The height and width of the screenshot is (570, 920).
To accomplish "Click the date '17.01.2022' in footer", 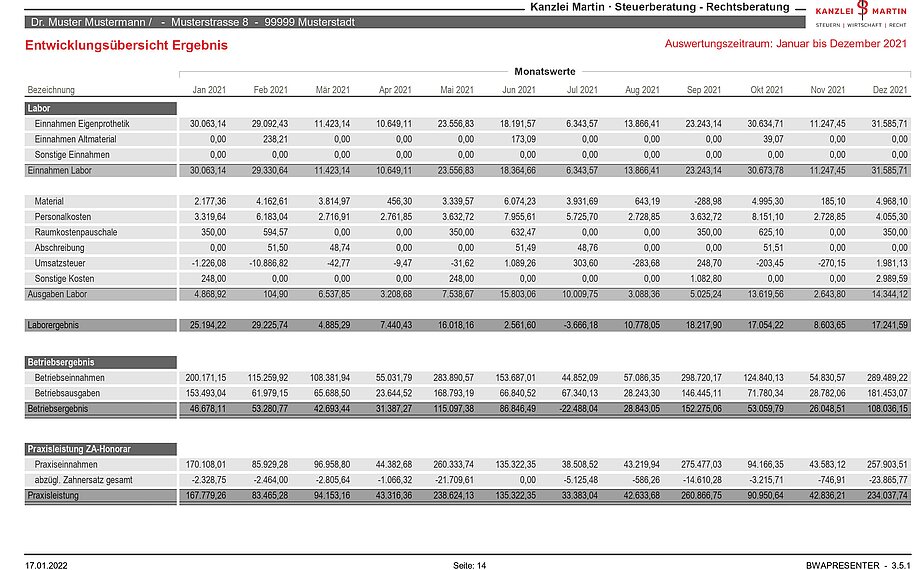I will 46,565.
